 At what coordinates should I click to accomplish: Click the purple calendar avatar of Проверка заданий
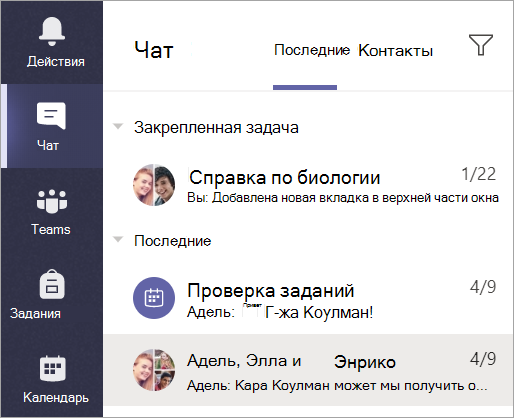154,298
